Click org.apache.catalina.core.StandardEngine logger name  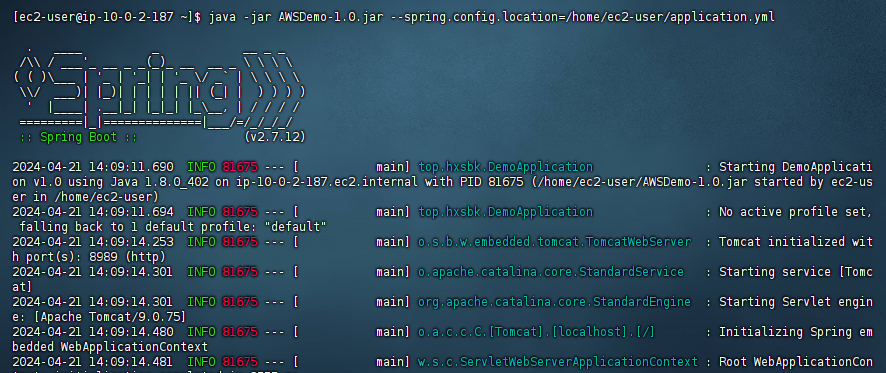click(555, 302)
